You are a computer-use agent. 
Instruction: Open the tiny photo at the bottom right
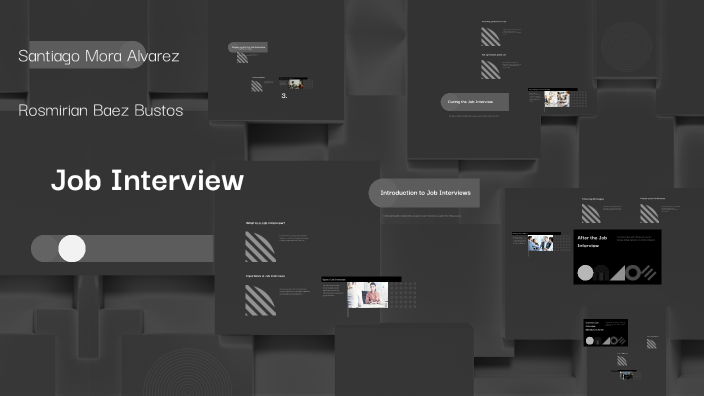626,376
